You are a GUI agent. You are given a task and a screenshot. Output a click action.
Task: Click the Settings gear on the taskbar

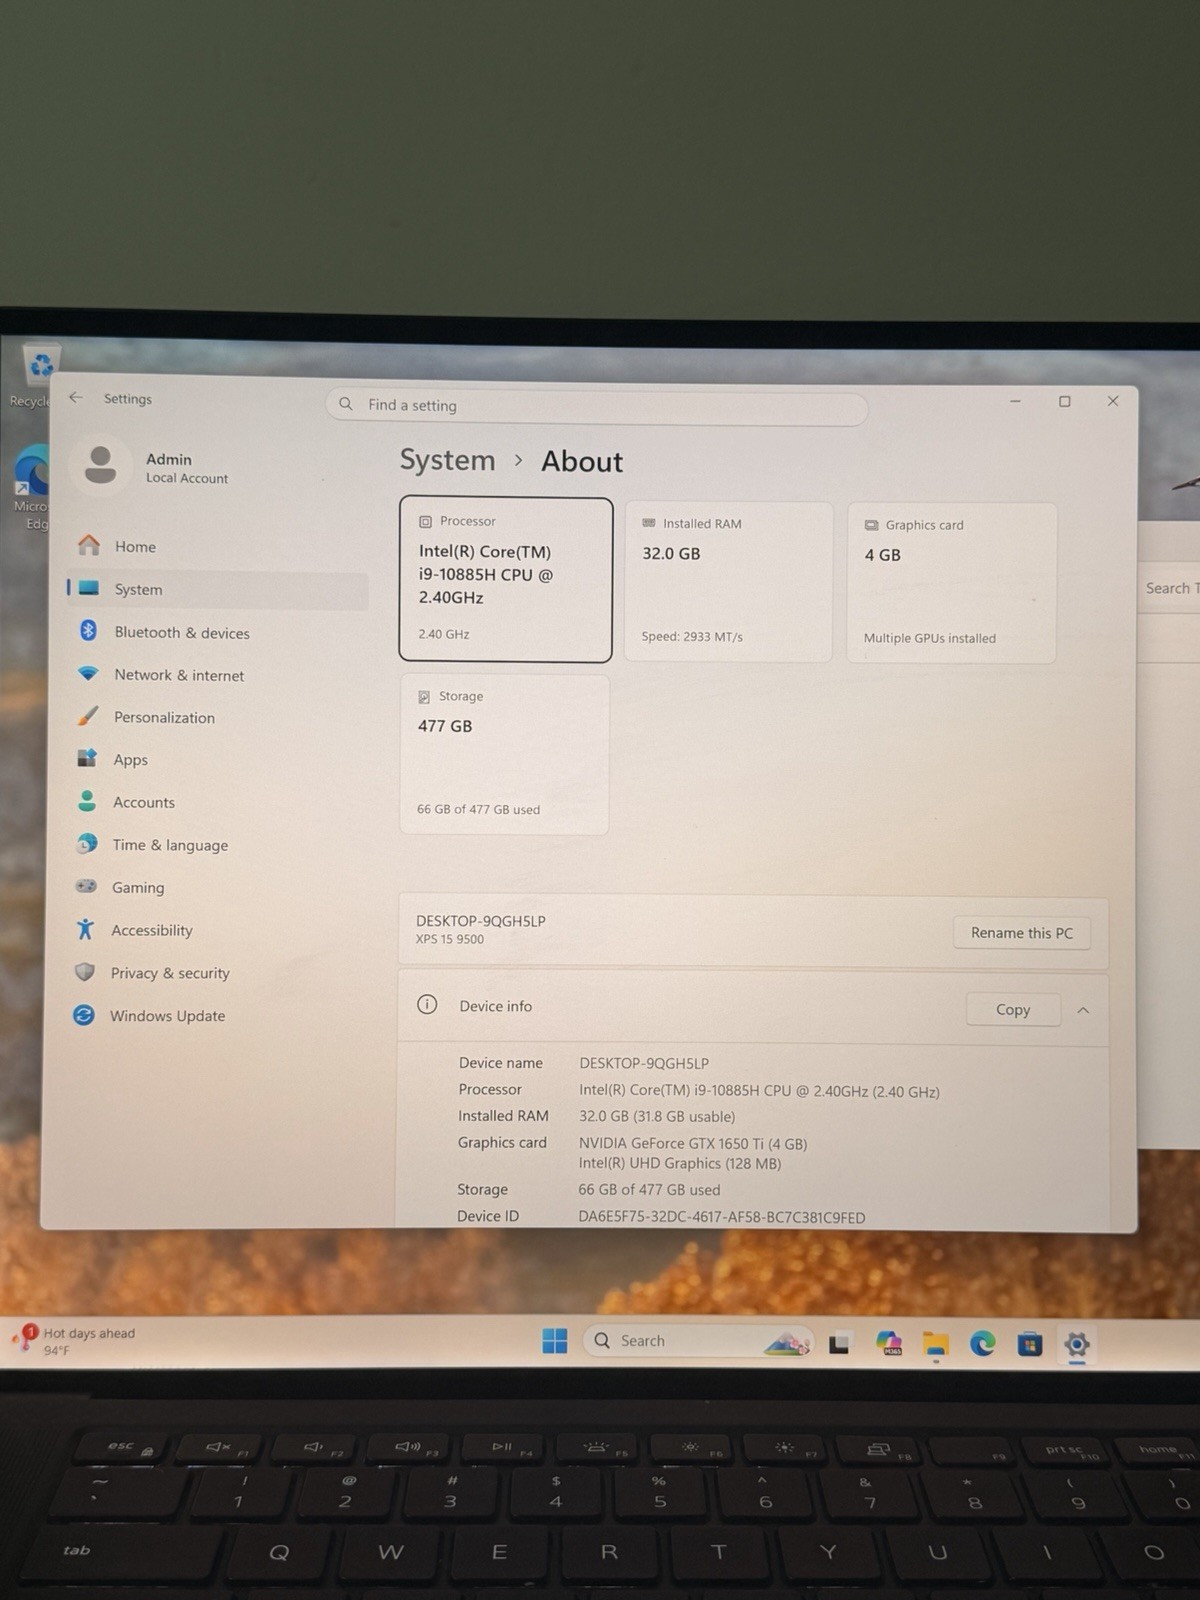[1077, 1345]
